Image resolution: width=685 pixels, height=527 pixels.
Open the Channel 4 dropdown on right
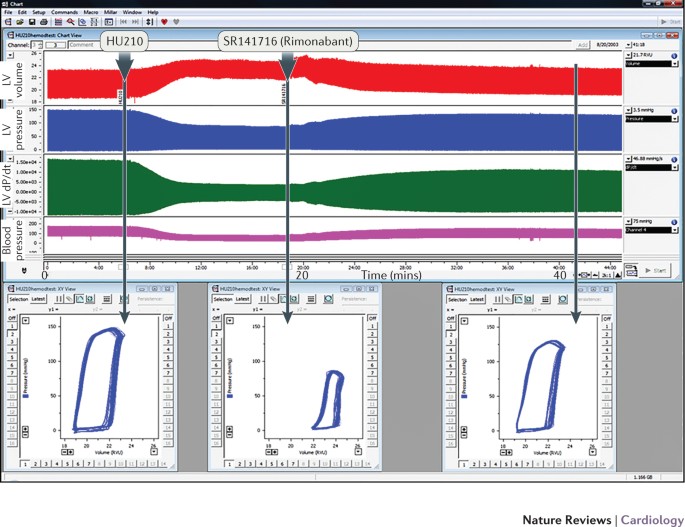click(675, 229)
